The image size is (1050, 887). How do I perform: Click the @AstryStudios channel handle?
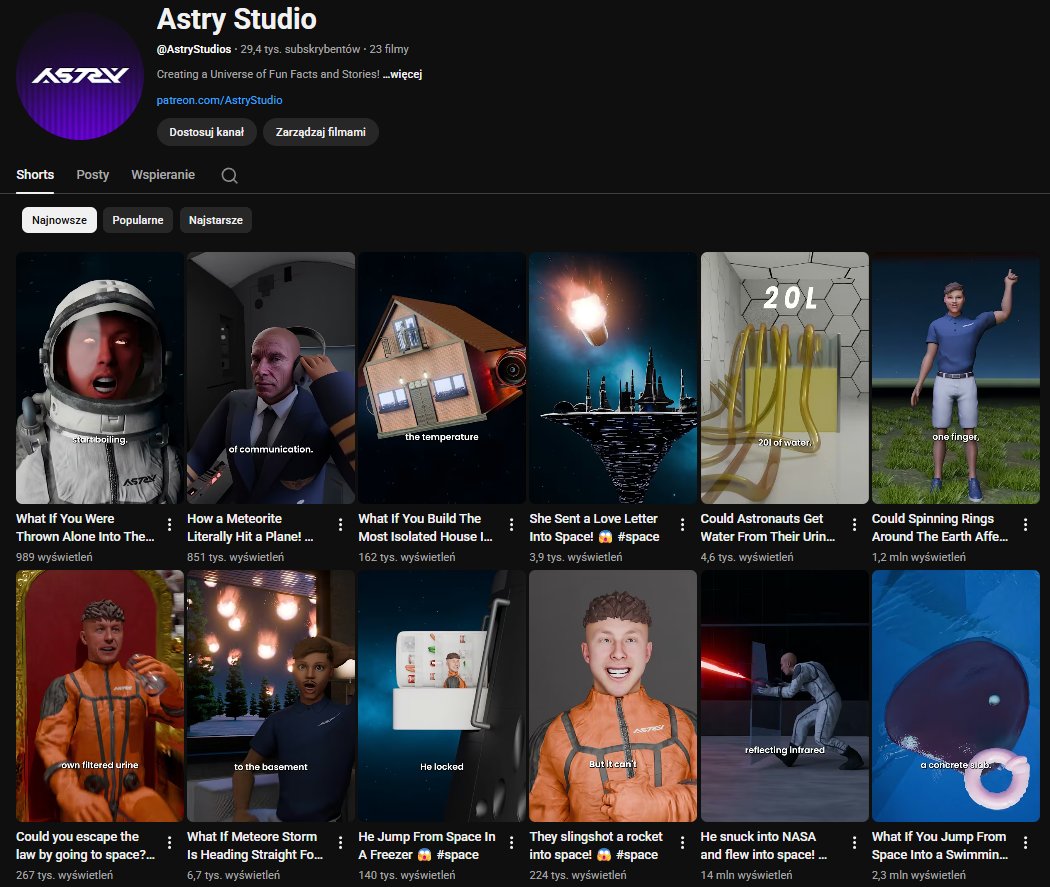194,49
